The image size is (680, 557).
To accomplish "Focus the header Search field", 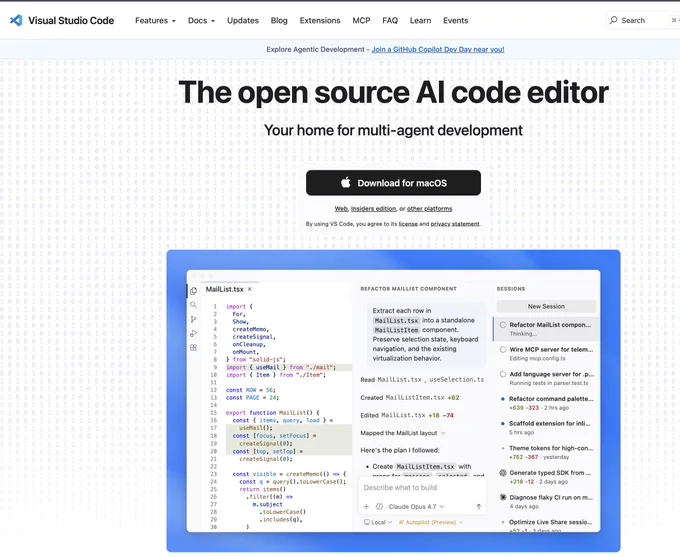I will point(643,20).
